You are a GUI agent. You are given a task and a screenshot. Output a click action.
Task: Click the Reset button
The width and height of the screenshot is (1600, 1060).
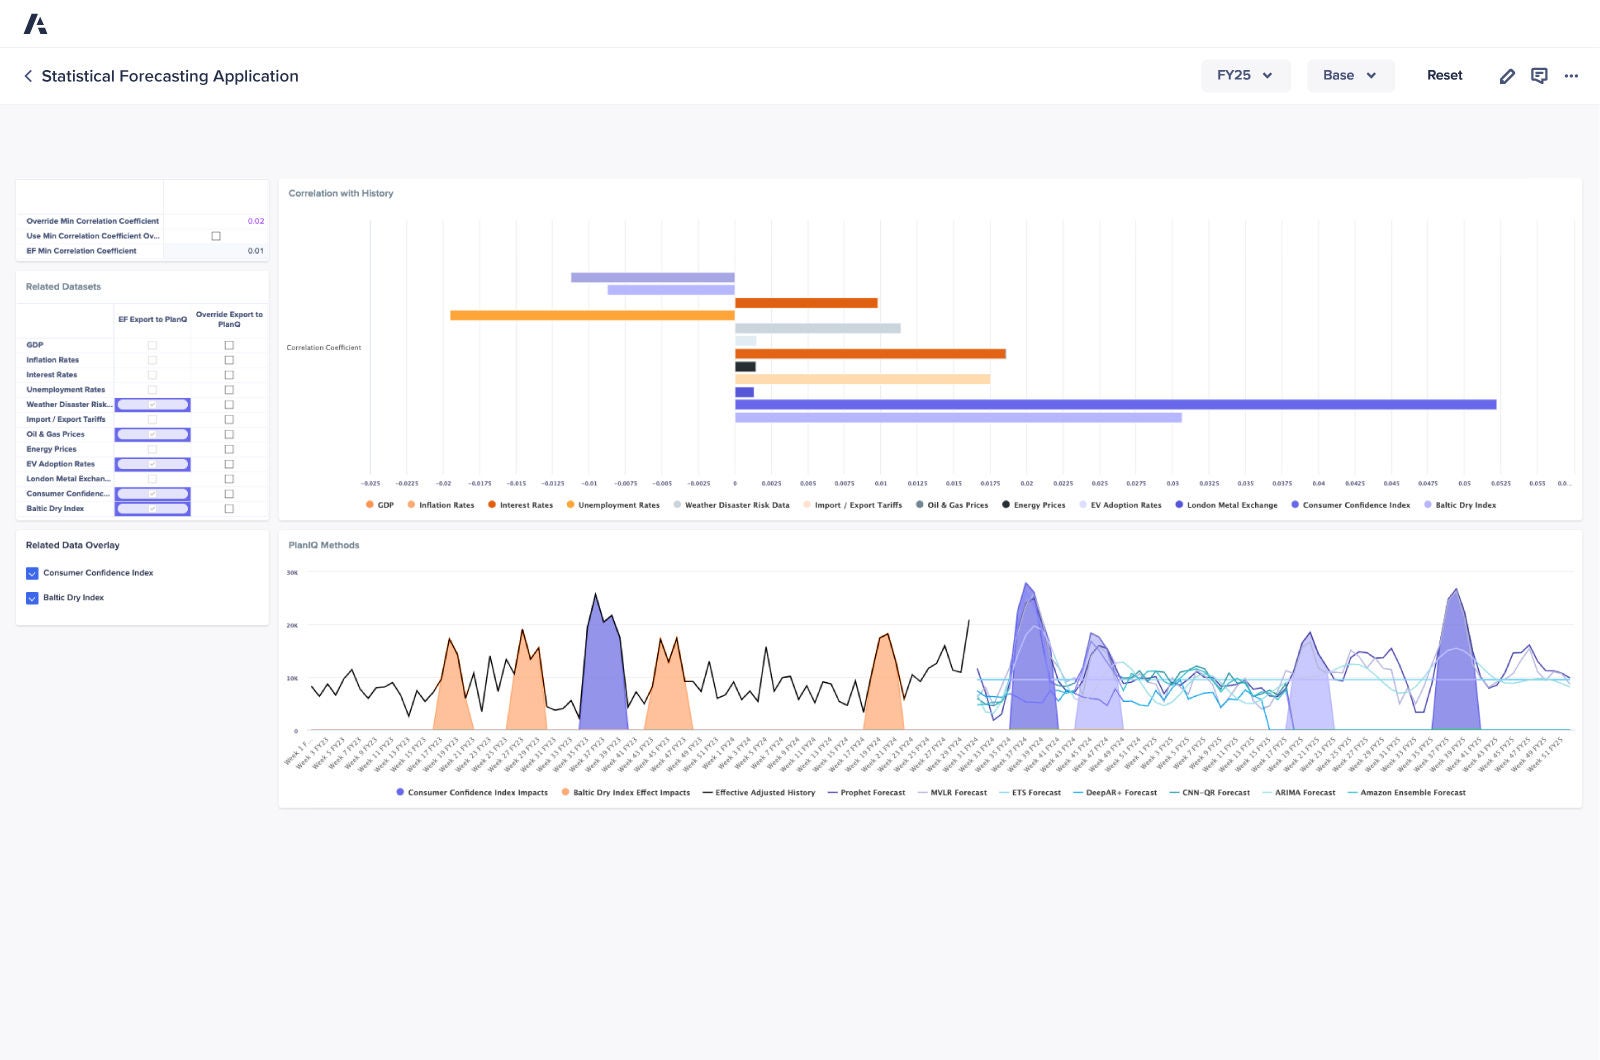click(x=1444, y=75)
